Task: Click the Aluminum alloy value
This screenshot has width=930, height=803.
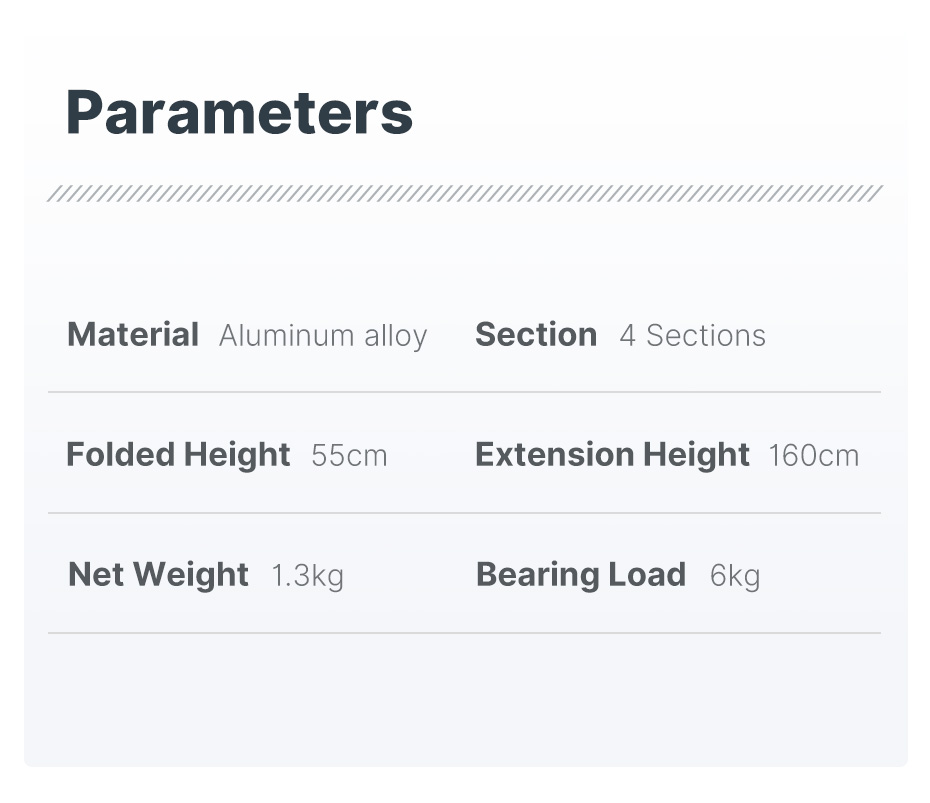Action: (323, 336)
